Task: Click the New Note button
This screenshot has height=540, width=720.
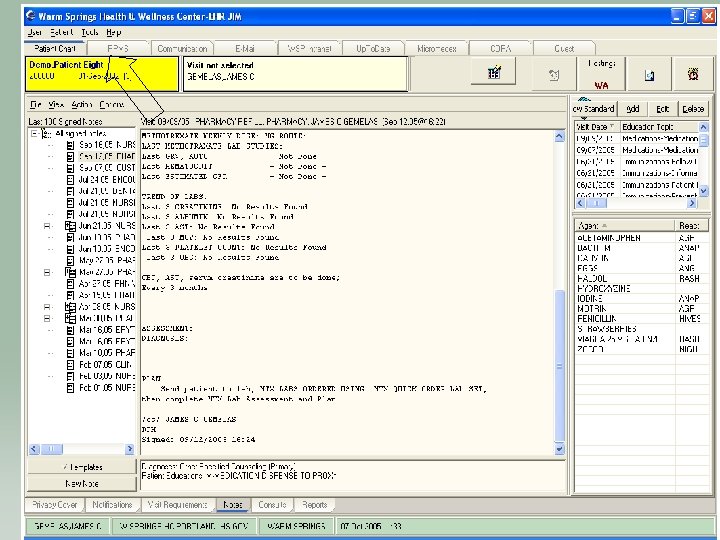Action: [81, 483]
